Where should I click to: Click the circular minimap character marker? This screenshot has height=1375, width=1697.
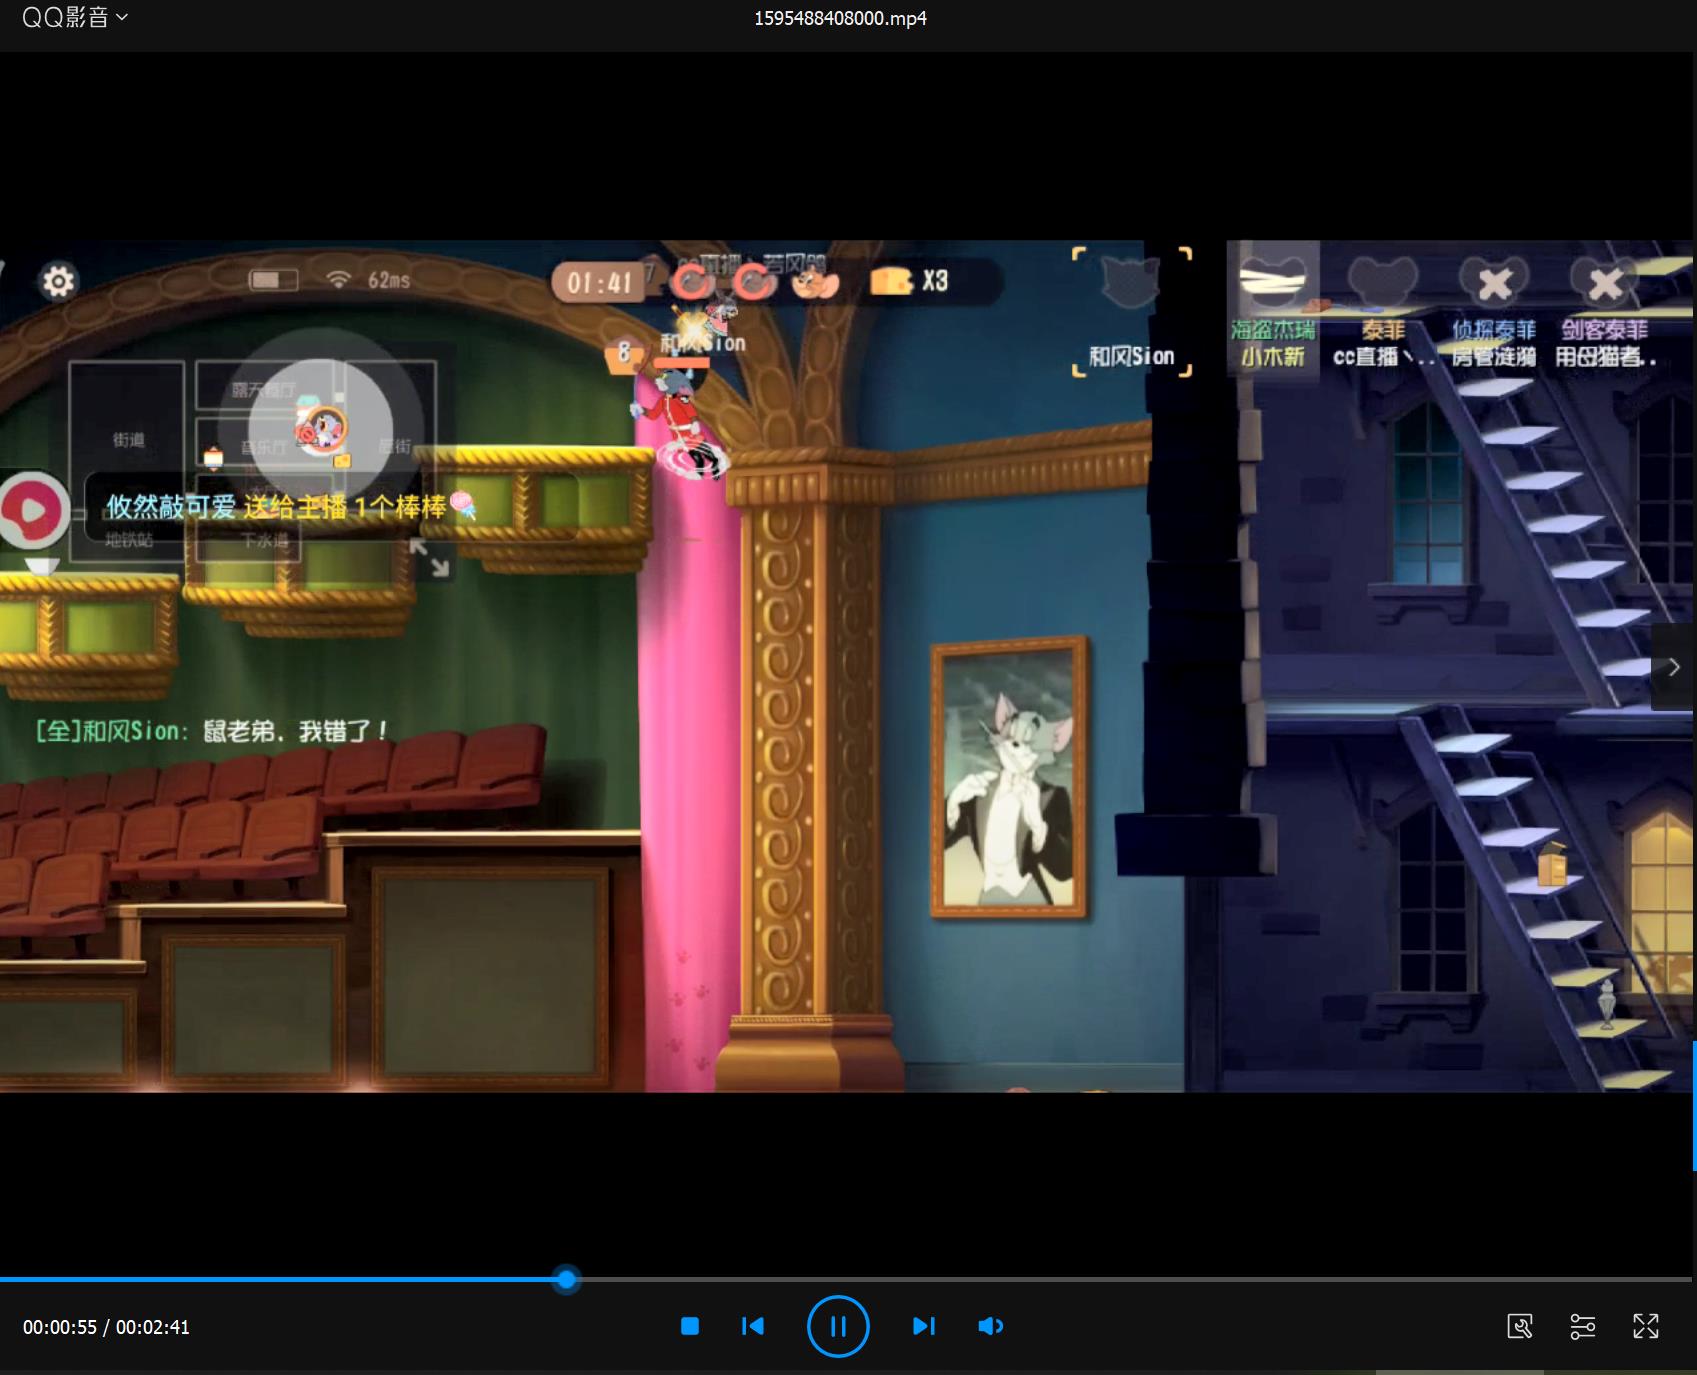point(322,429)
